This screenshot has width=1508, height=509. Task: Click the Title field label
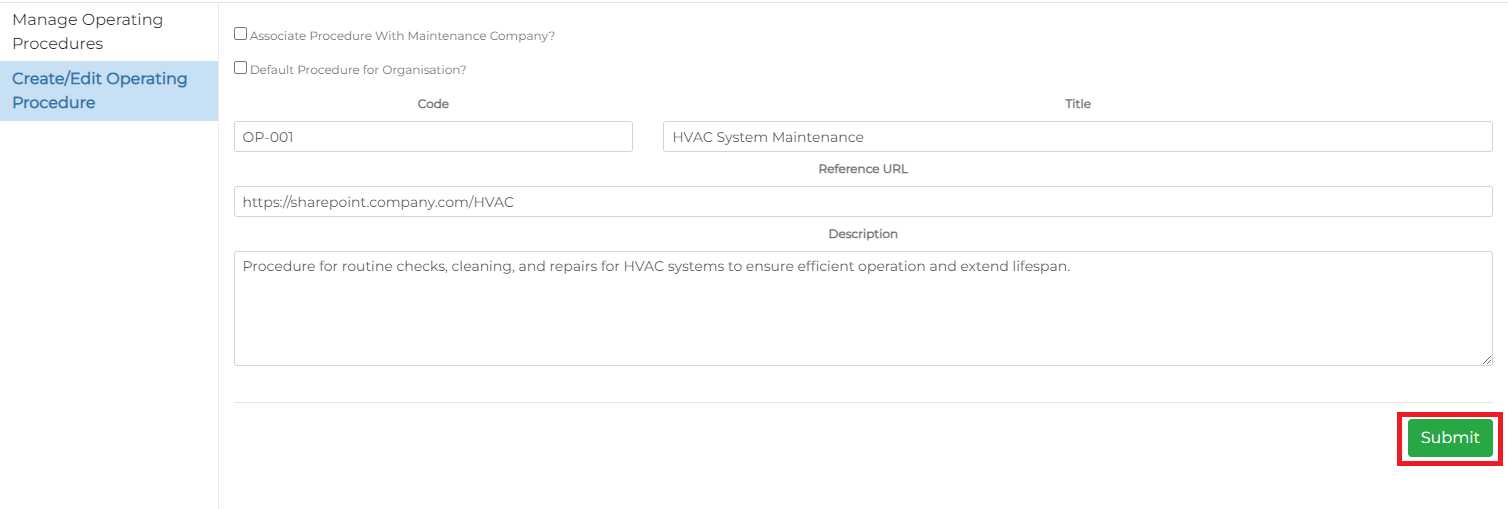coord(1077,104)
